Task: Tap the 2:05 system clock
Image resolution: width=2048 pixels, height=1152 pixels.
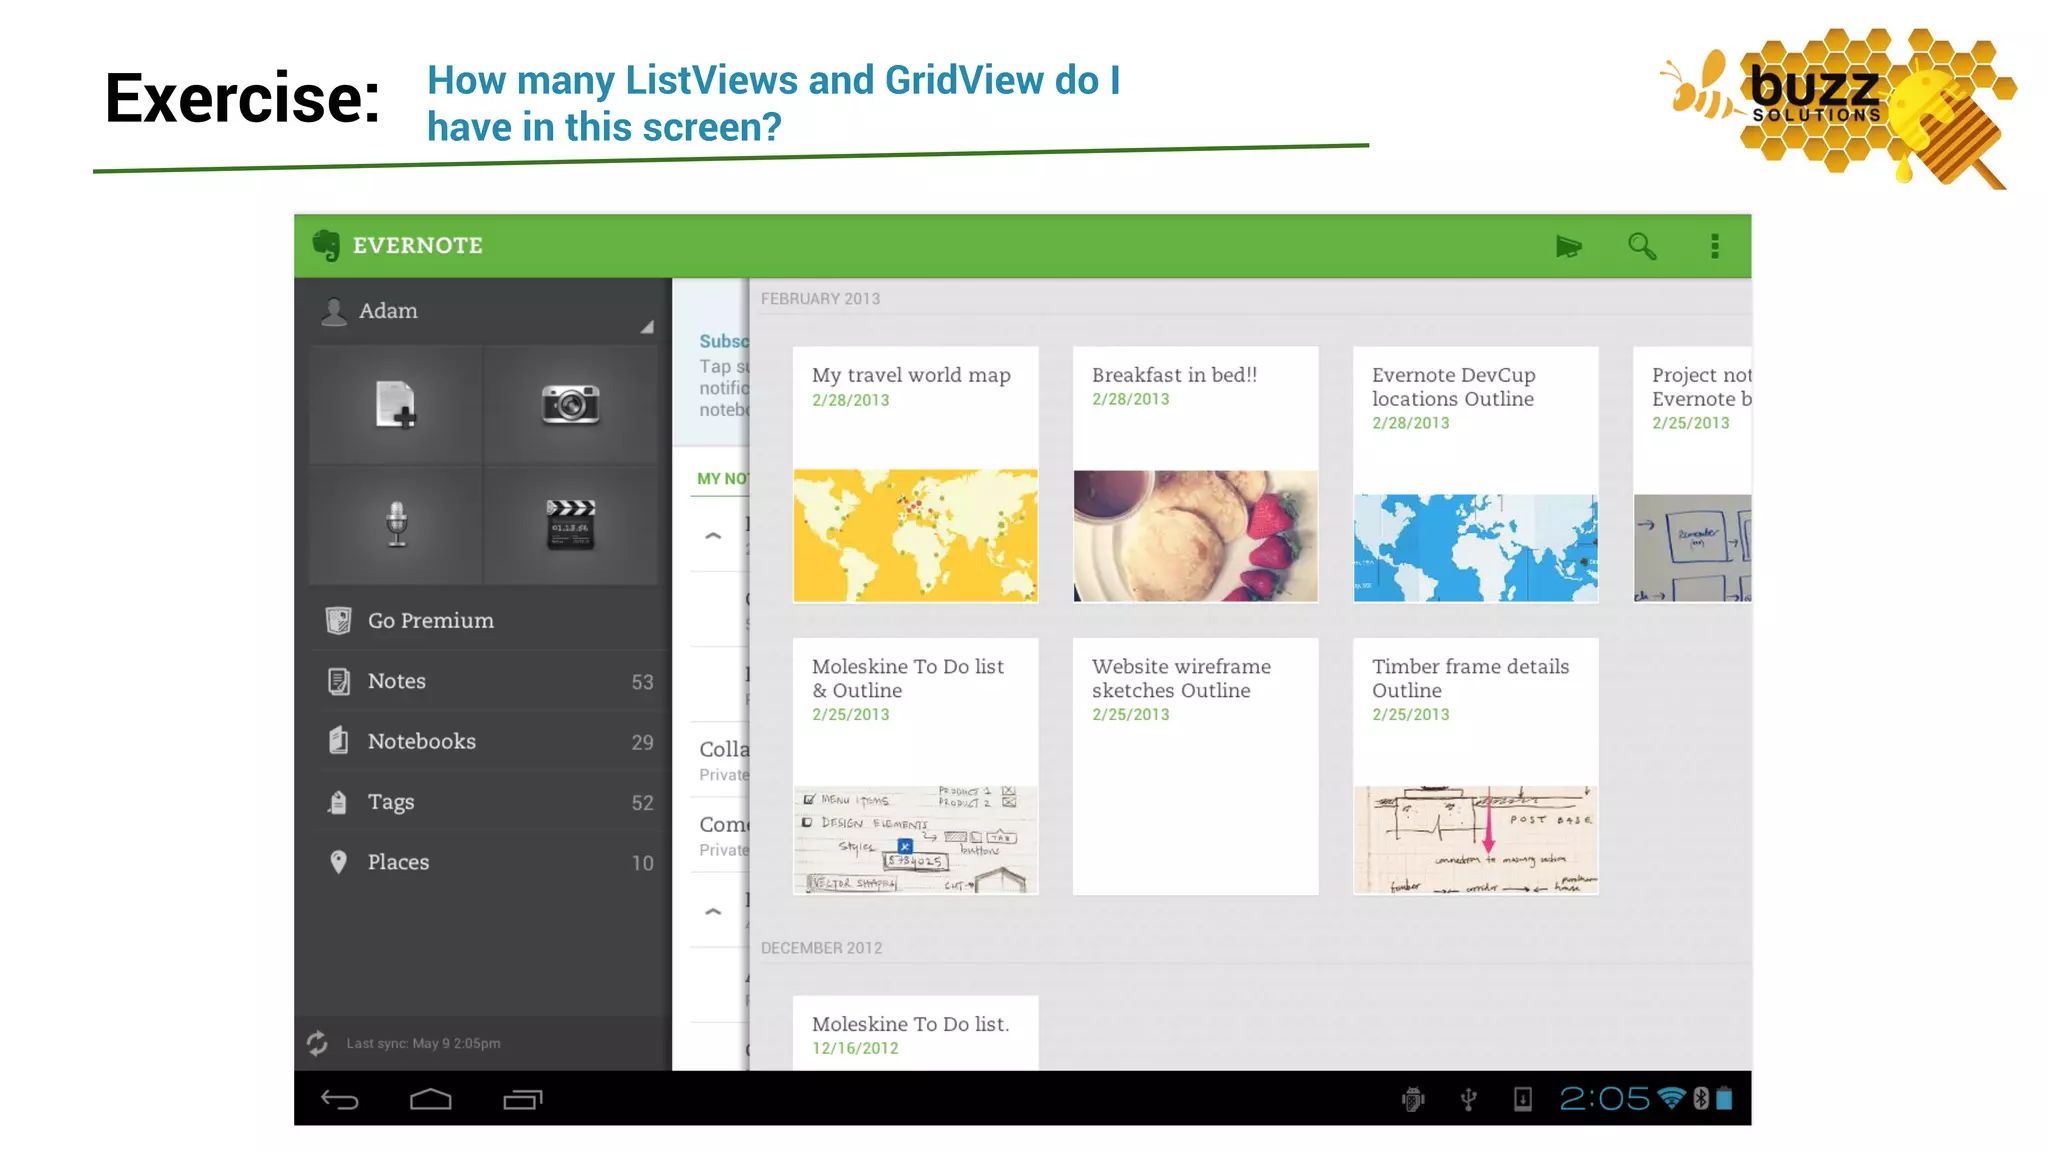Action: [x=1605, y=1099]
